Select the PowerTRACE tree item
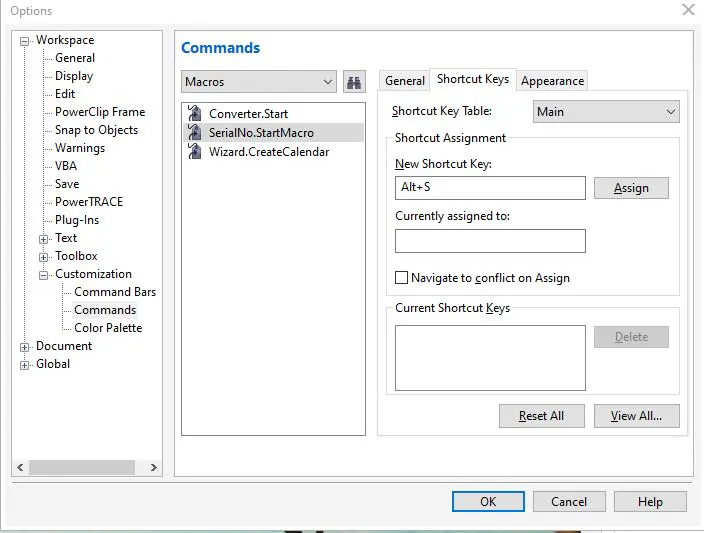Screen dimensions: 704x533 tap(88, 202)
